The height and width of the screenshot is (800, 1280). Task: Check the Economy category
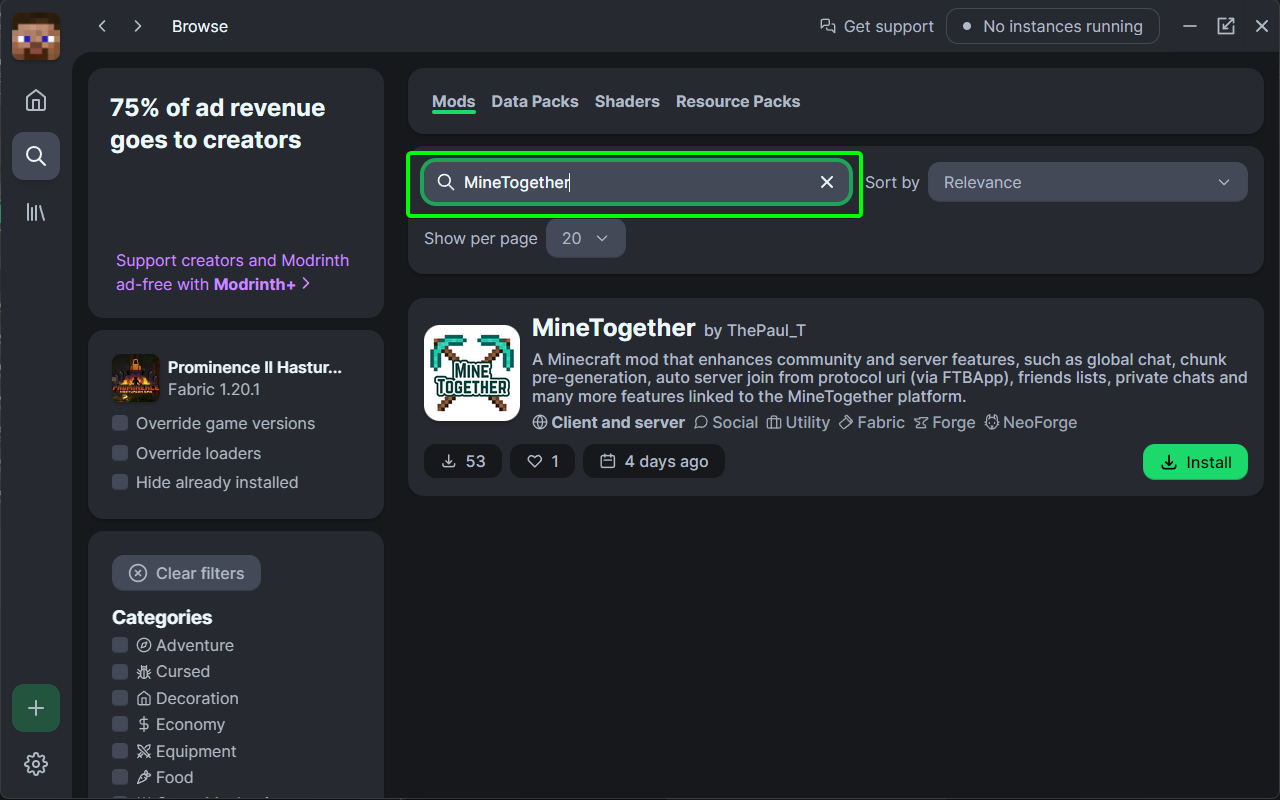120,724
